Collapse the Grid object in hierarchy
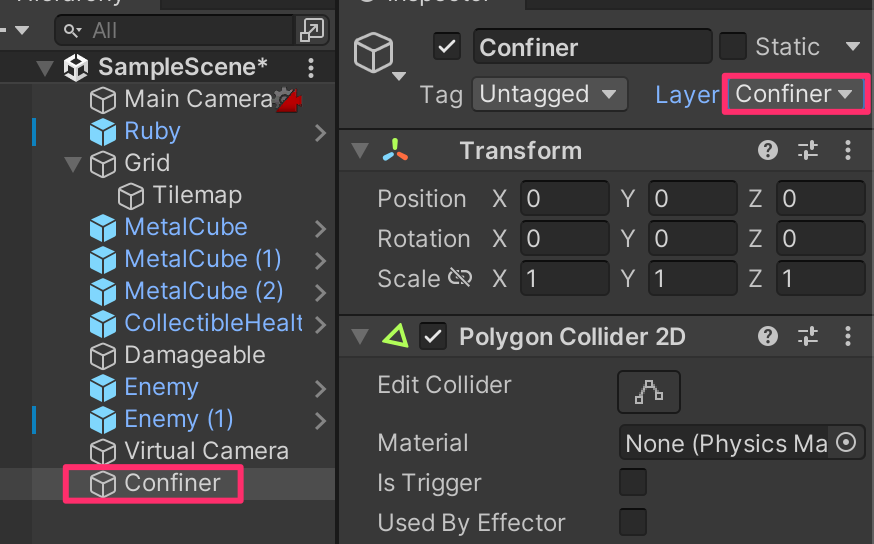Image resolution: width=874 pixels, height=544 pixels. (73, 163)
